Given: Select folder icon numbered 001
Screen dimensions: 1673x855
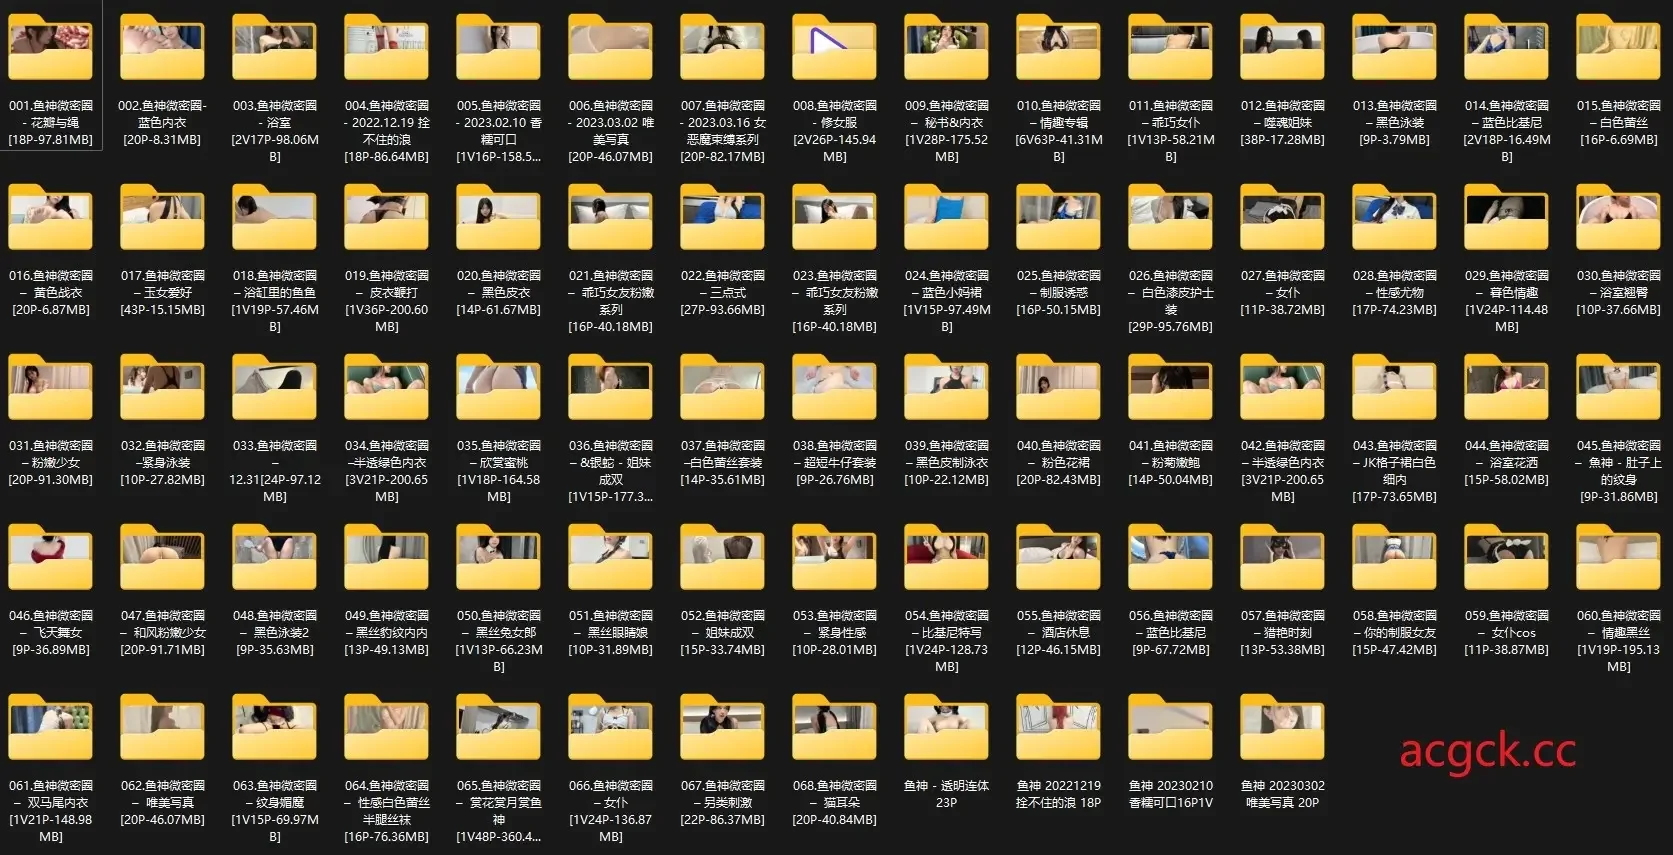Looking at the screenshot, I should coord(50,47).
